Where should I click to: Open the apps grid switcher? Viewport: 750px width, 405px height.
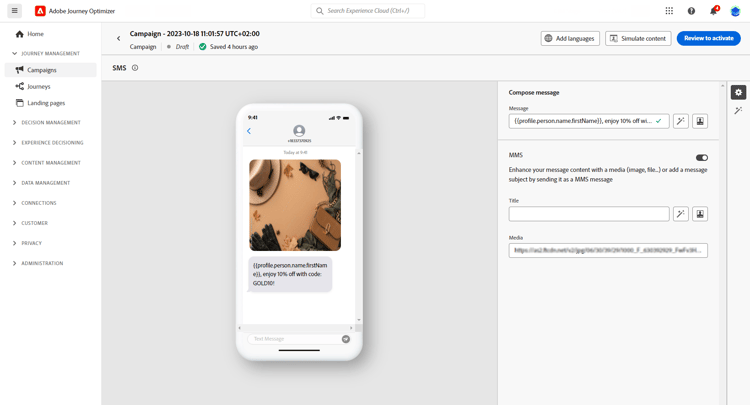(x=669, y=11)
